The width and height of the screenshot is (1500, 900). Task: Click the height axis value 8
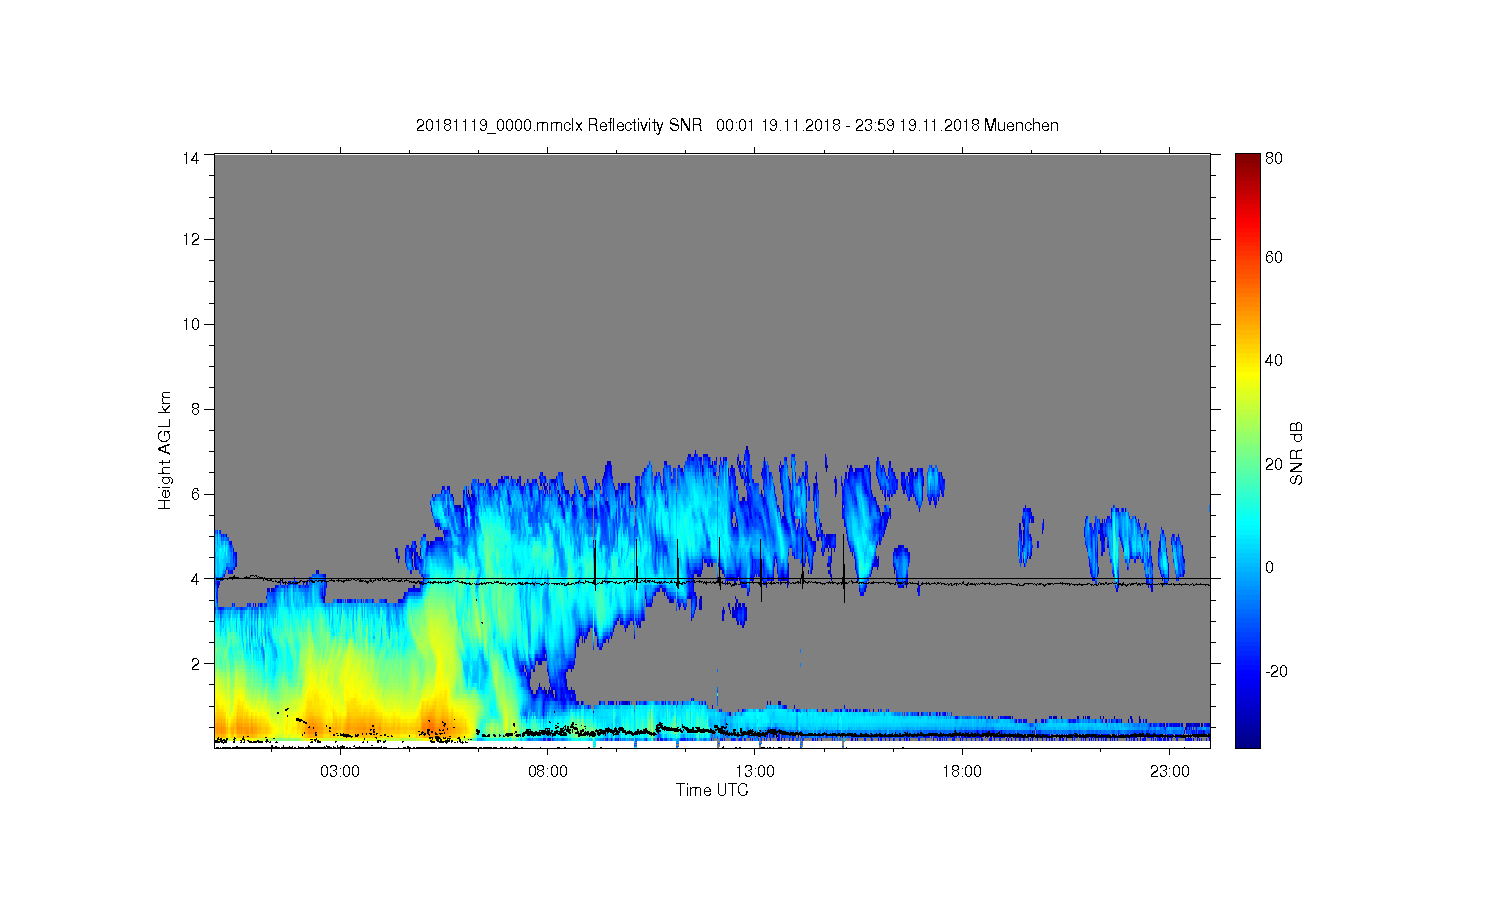pyautogui.click(x=197, y=409)
